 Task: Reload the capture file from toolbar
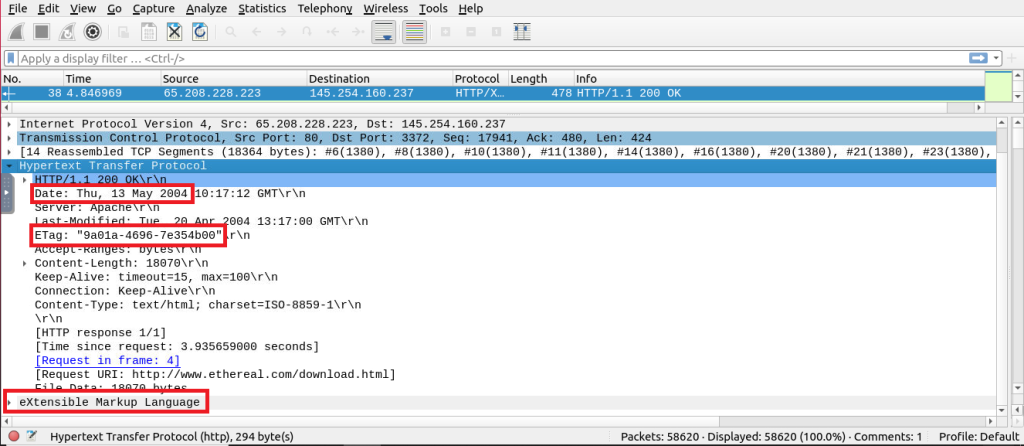[200, 31]
